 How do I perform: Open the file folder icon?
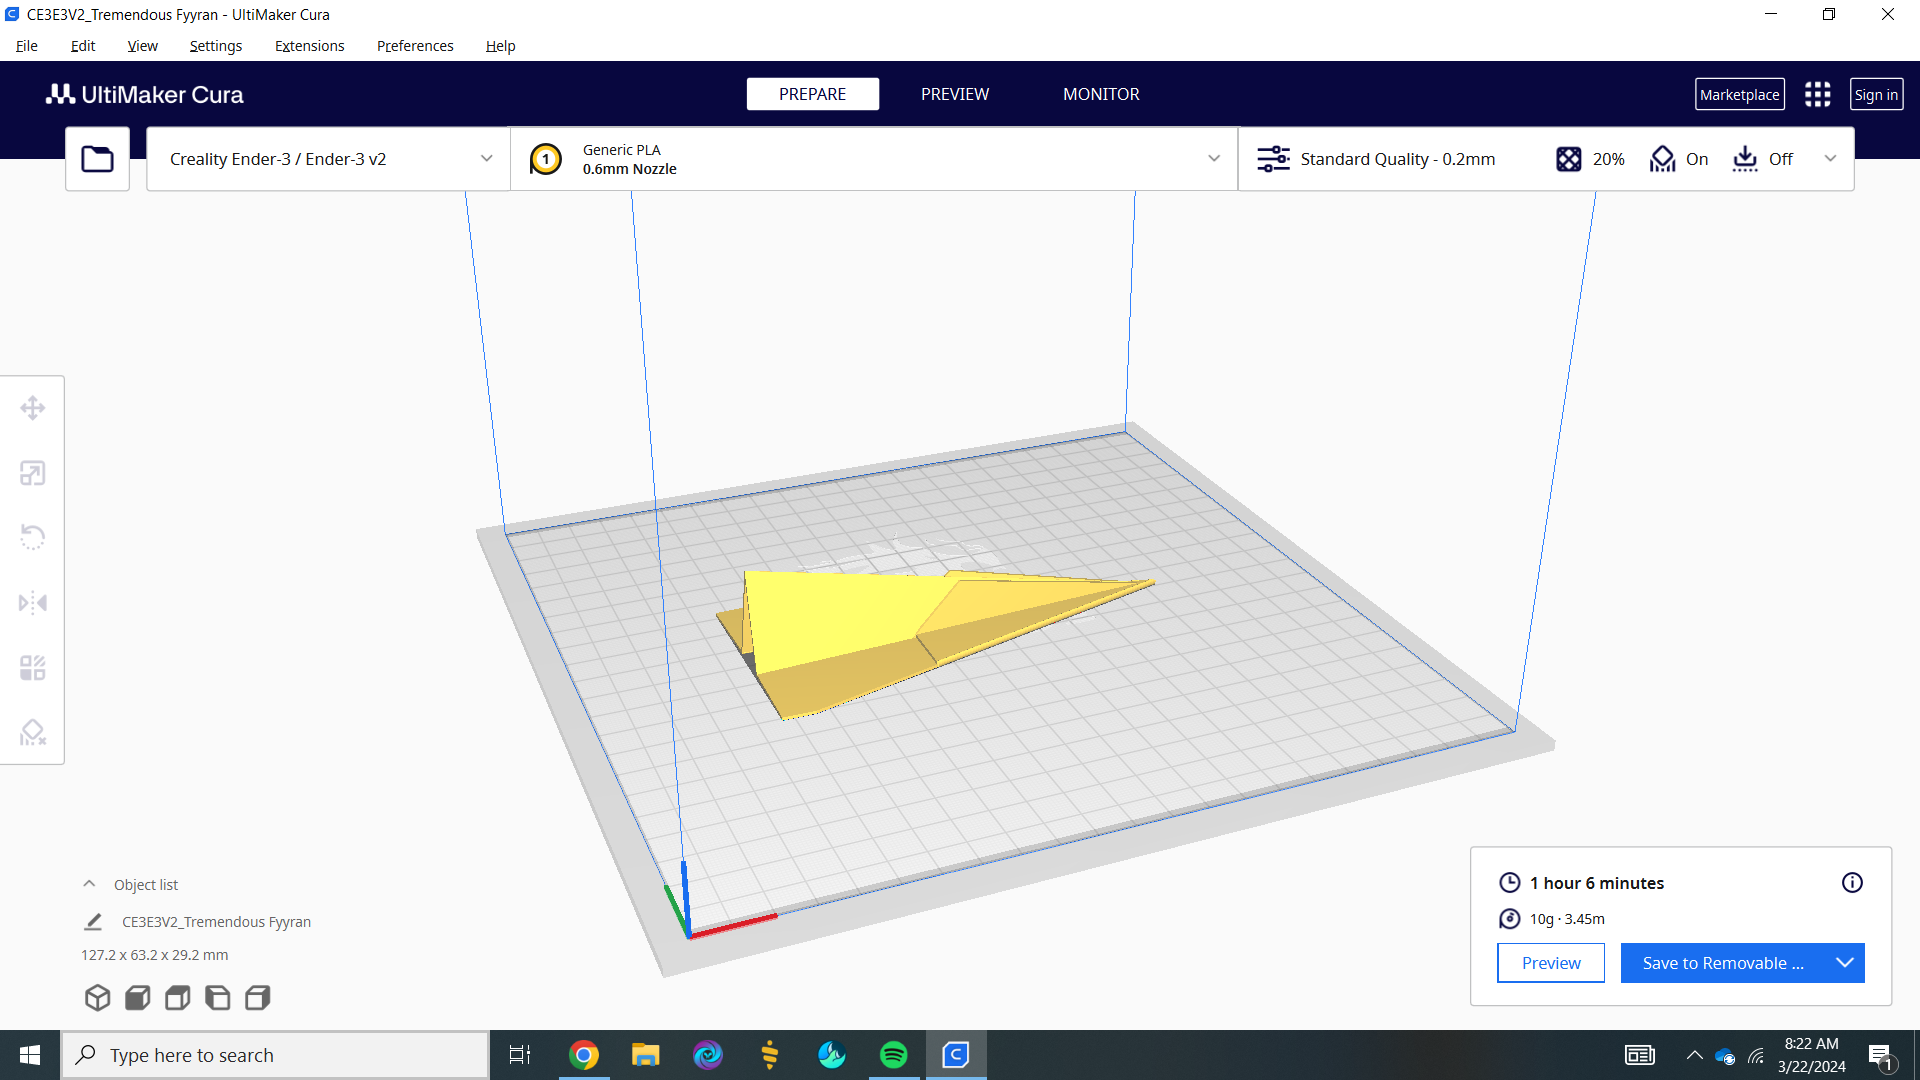coord(97,159)
